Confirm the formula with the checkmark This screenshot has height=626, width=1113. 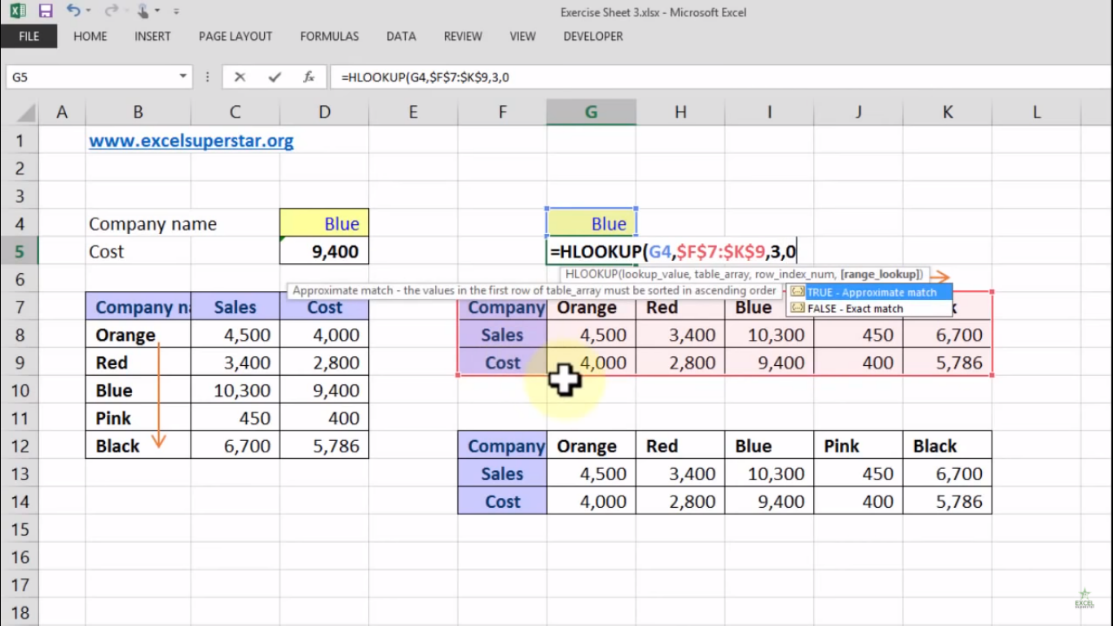[x=275, y=77]
